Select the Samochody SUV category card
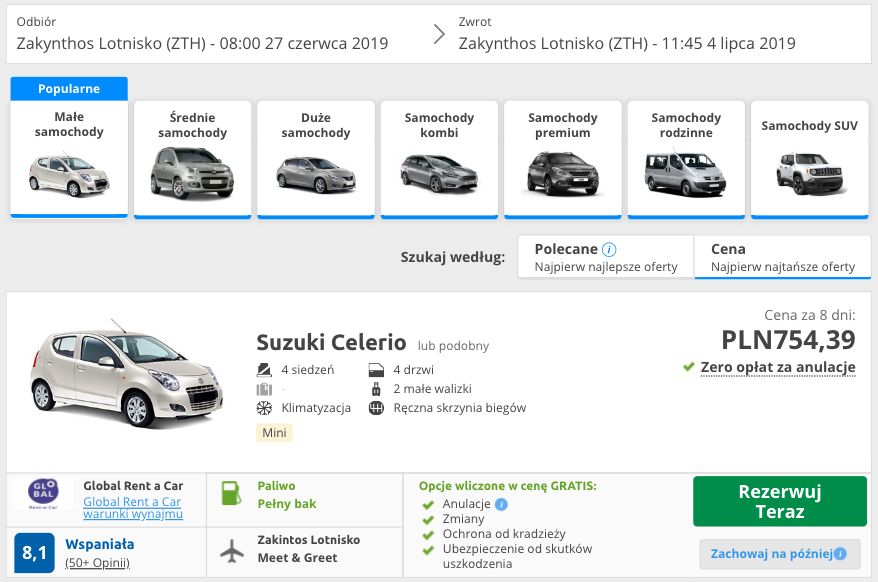Screen dimensions: 878x582 click(x=809, y=159)
